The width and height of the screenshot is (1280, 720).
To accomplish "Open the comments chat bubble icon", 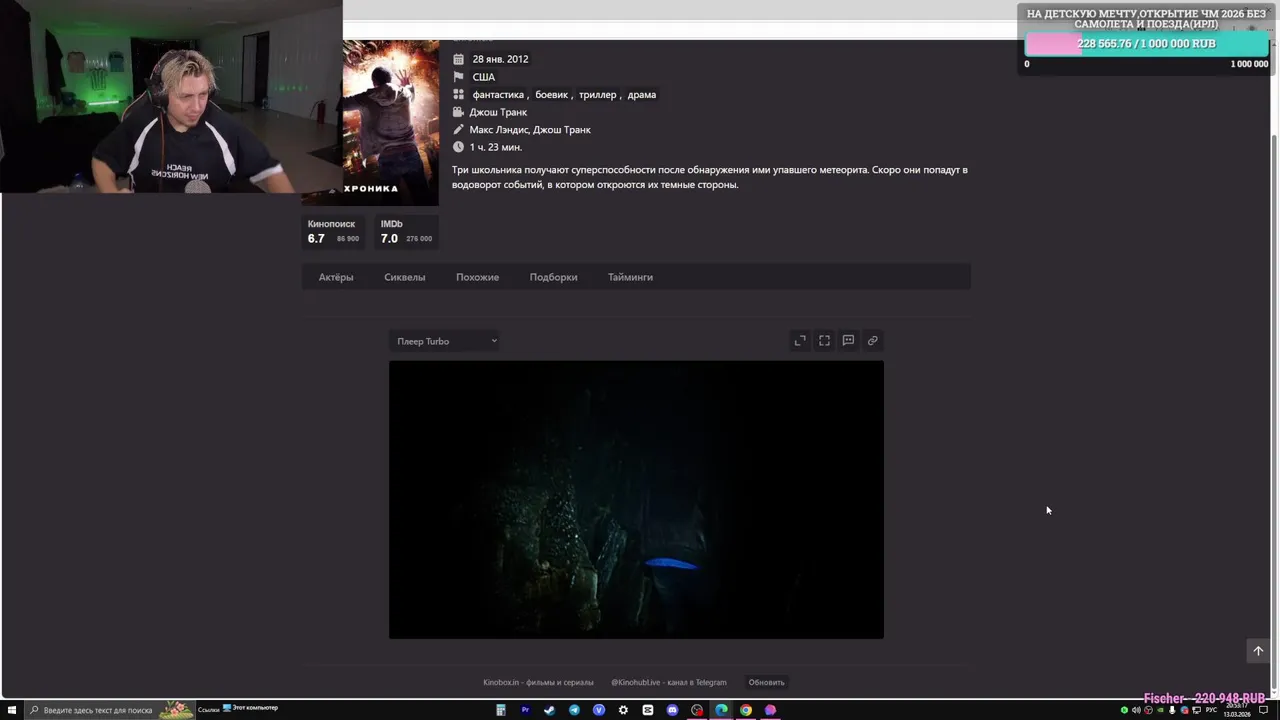I will (848, 341).
